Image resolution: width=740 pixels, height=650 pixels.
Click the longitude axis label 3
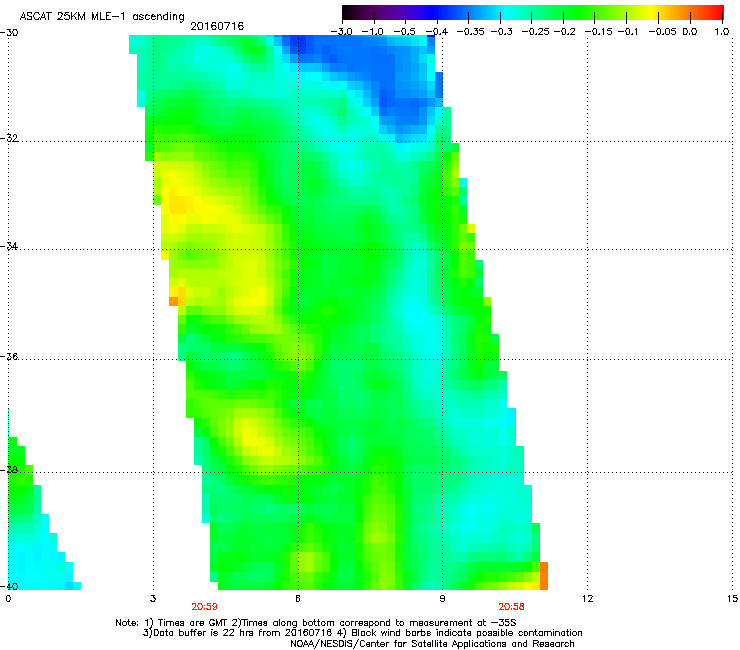point(153,599)
